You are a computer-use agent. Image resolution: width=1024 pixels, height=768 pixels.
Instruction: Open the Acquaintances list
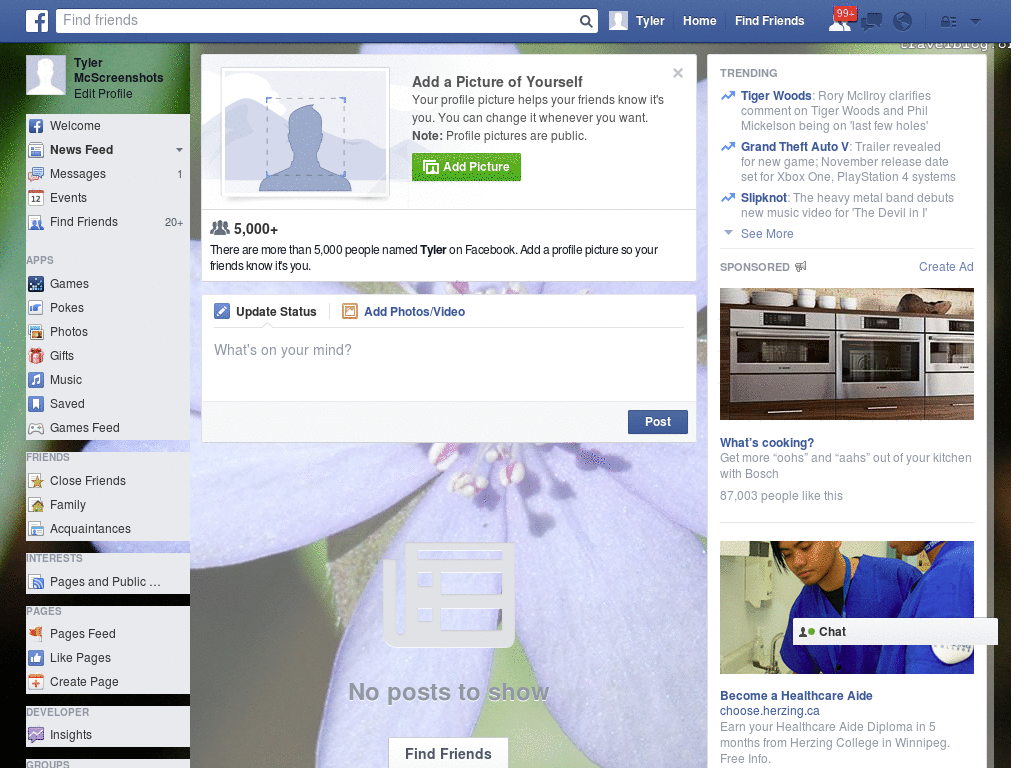(x=108, y=529)
